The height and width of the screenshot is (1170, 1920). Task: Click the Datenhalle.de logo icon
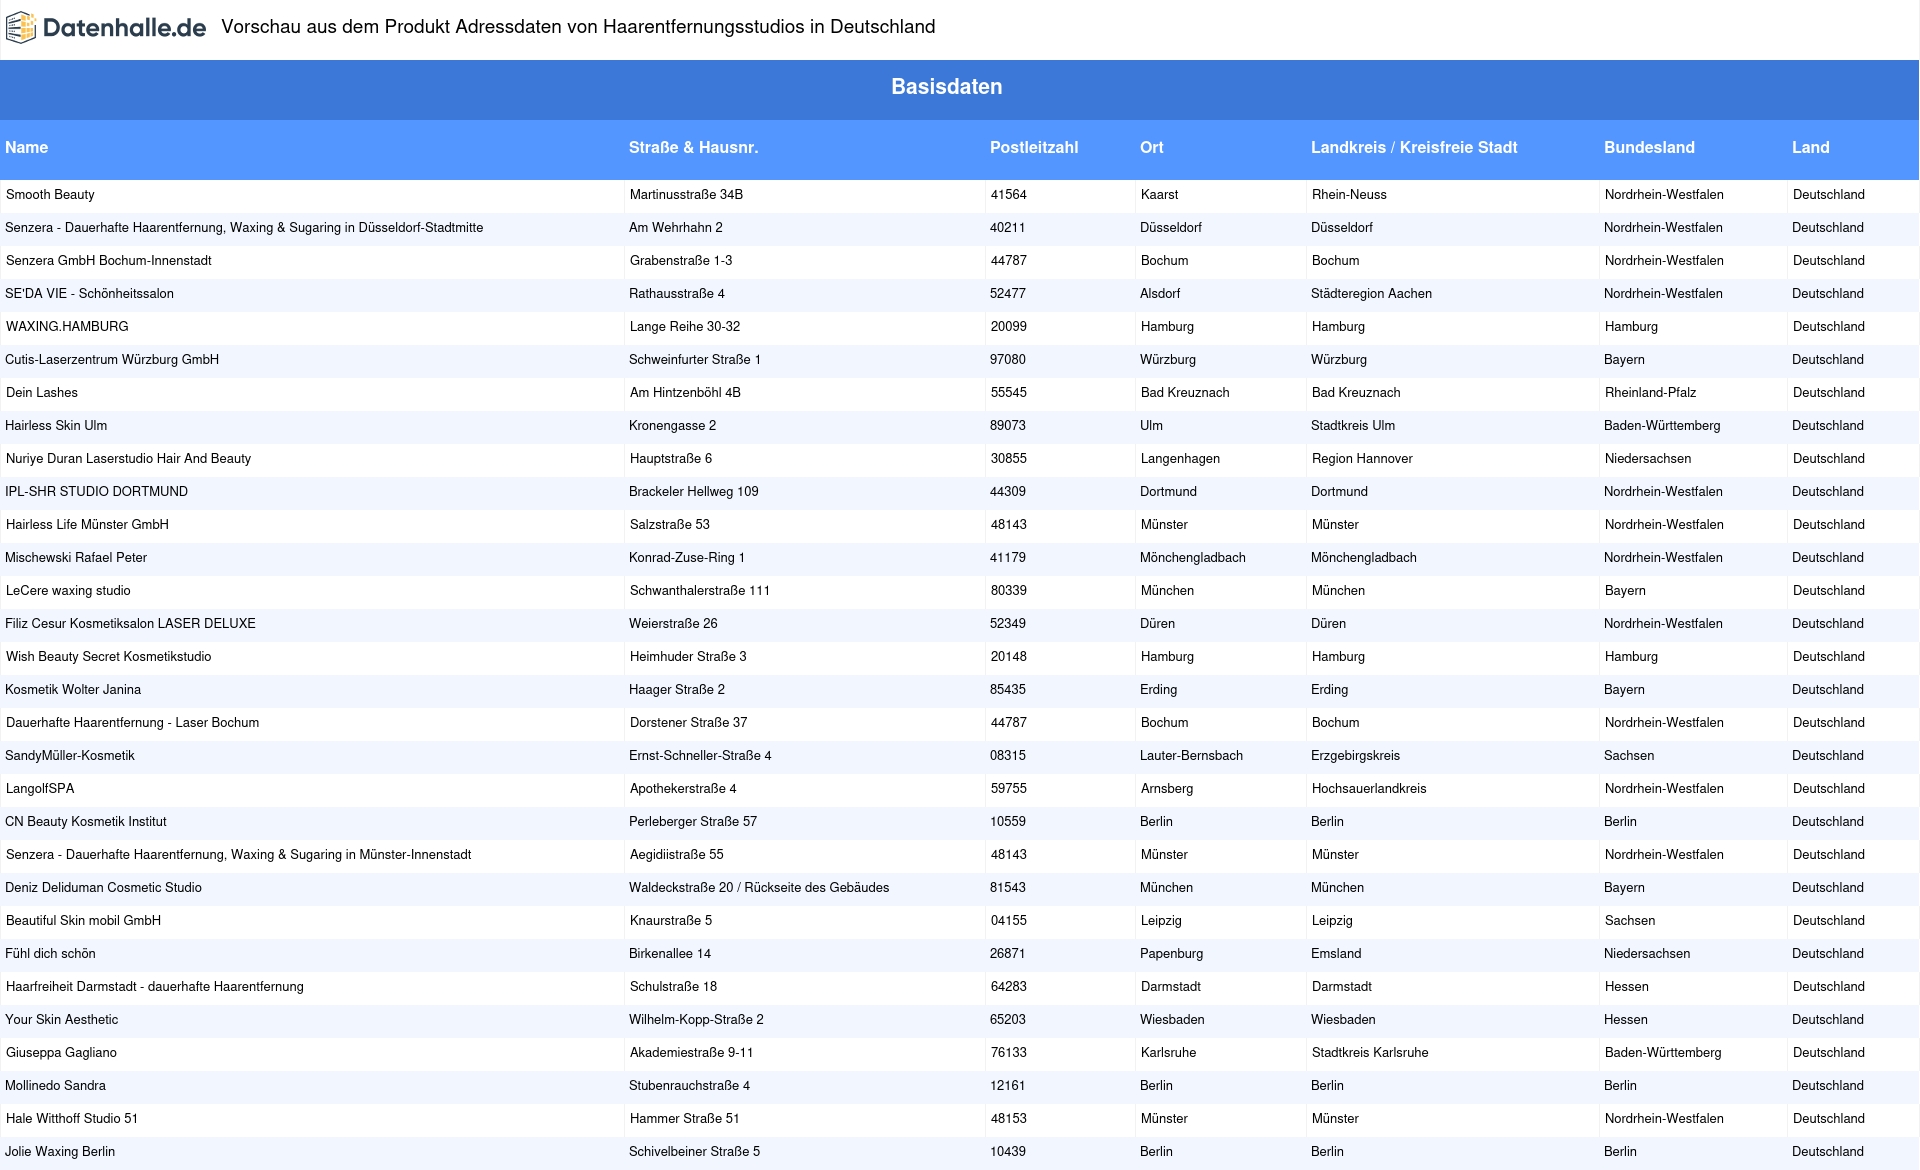pos(21,28)
